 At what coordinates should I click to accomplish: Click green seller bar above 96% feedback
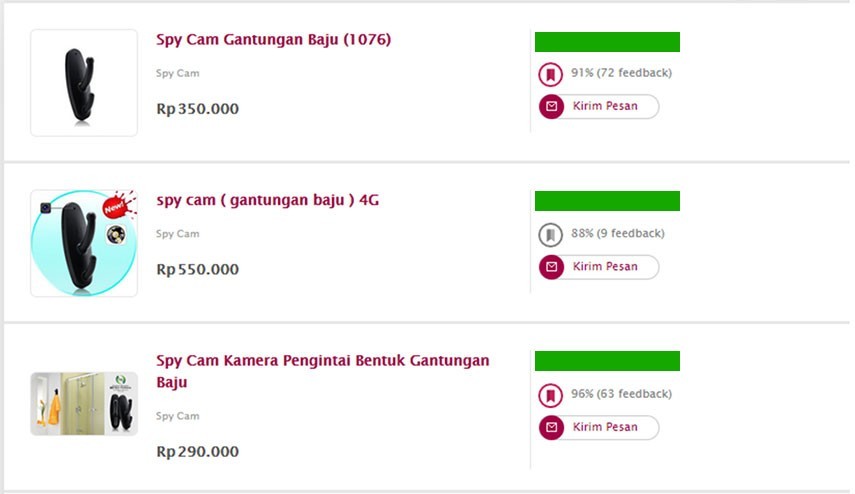[x=607, y=361]
